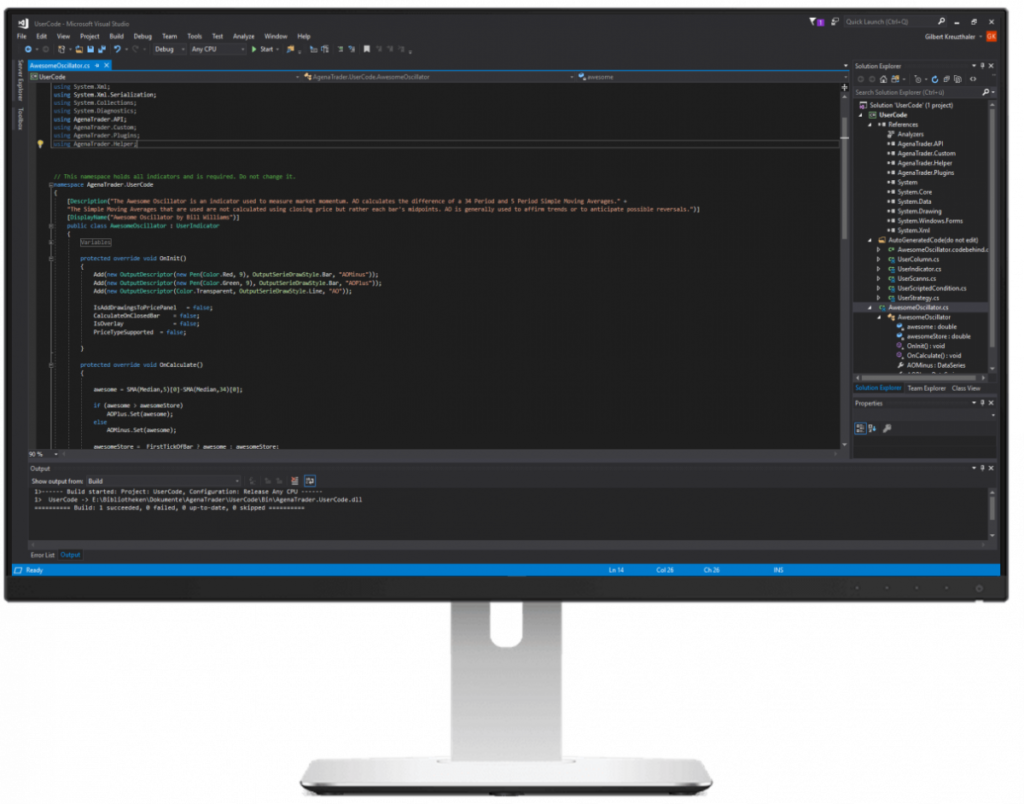Select UserIndicator.cs in Solution Explorer

(x=919, y=270)
